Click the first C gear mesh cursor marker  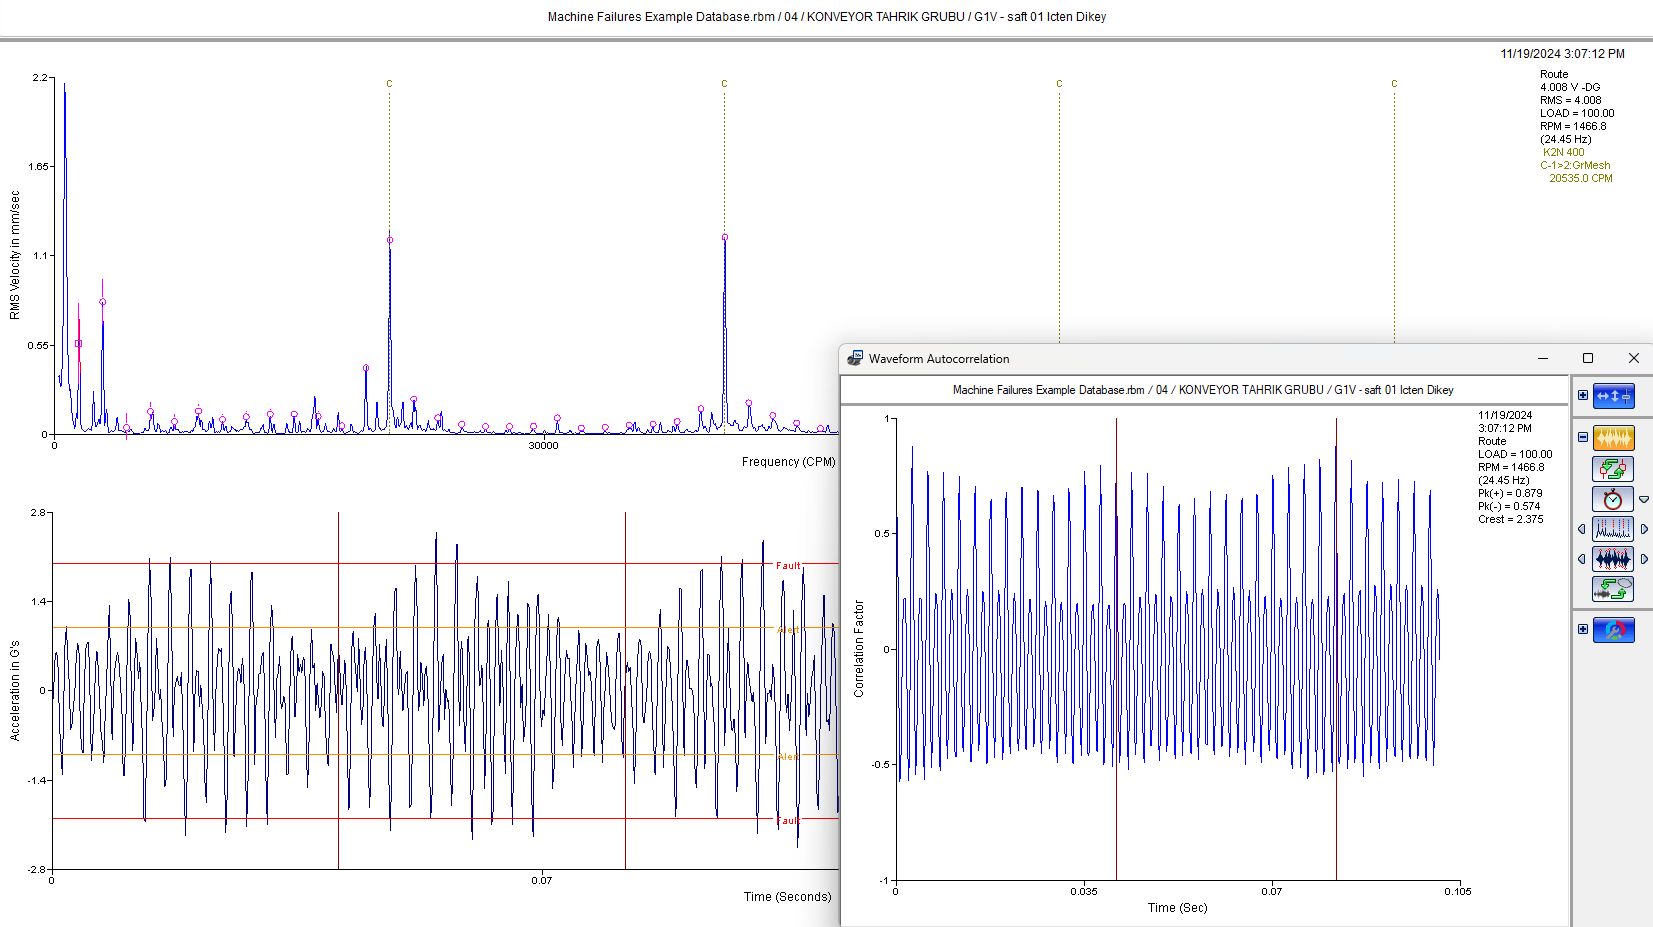[x=389, y=84]
